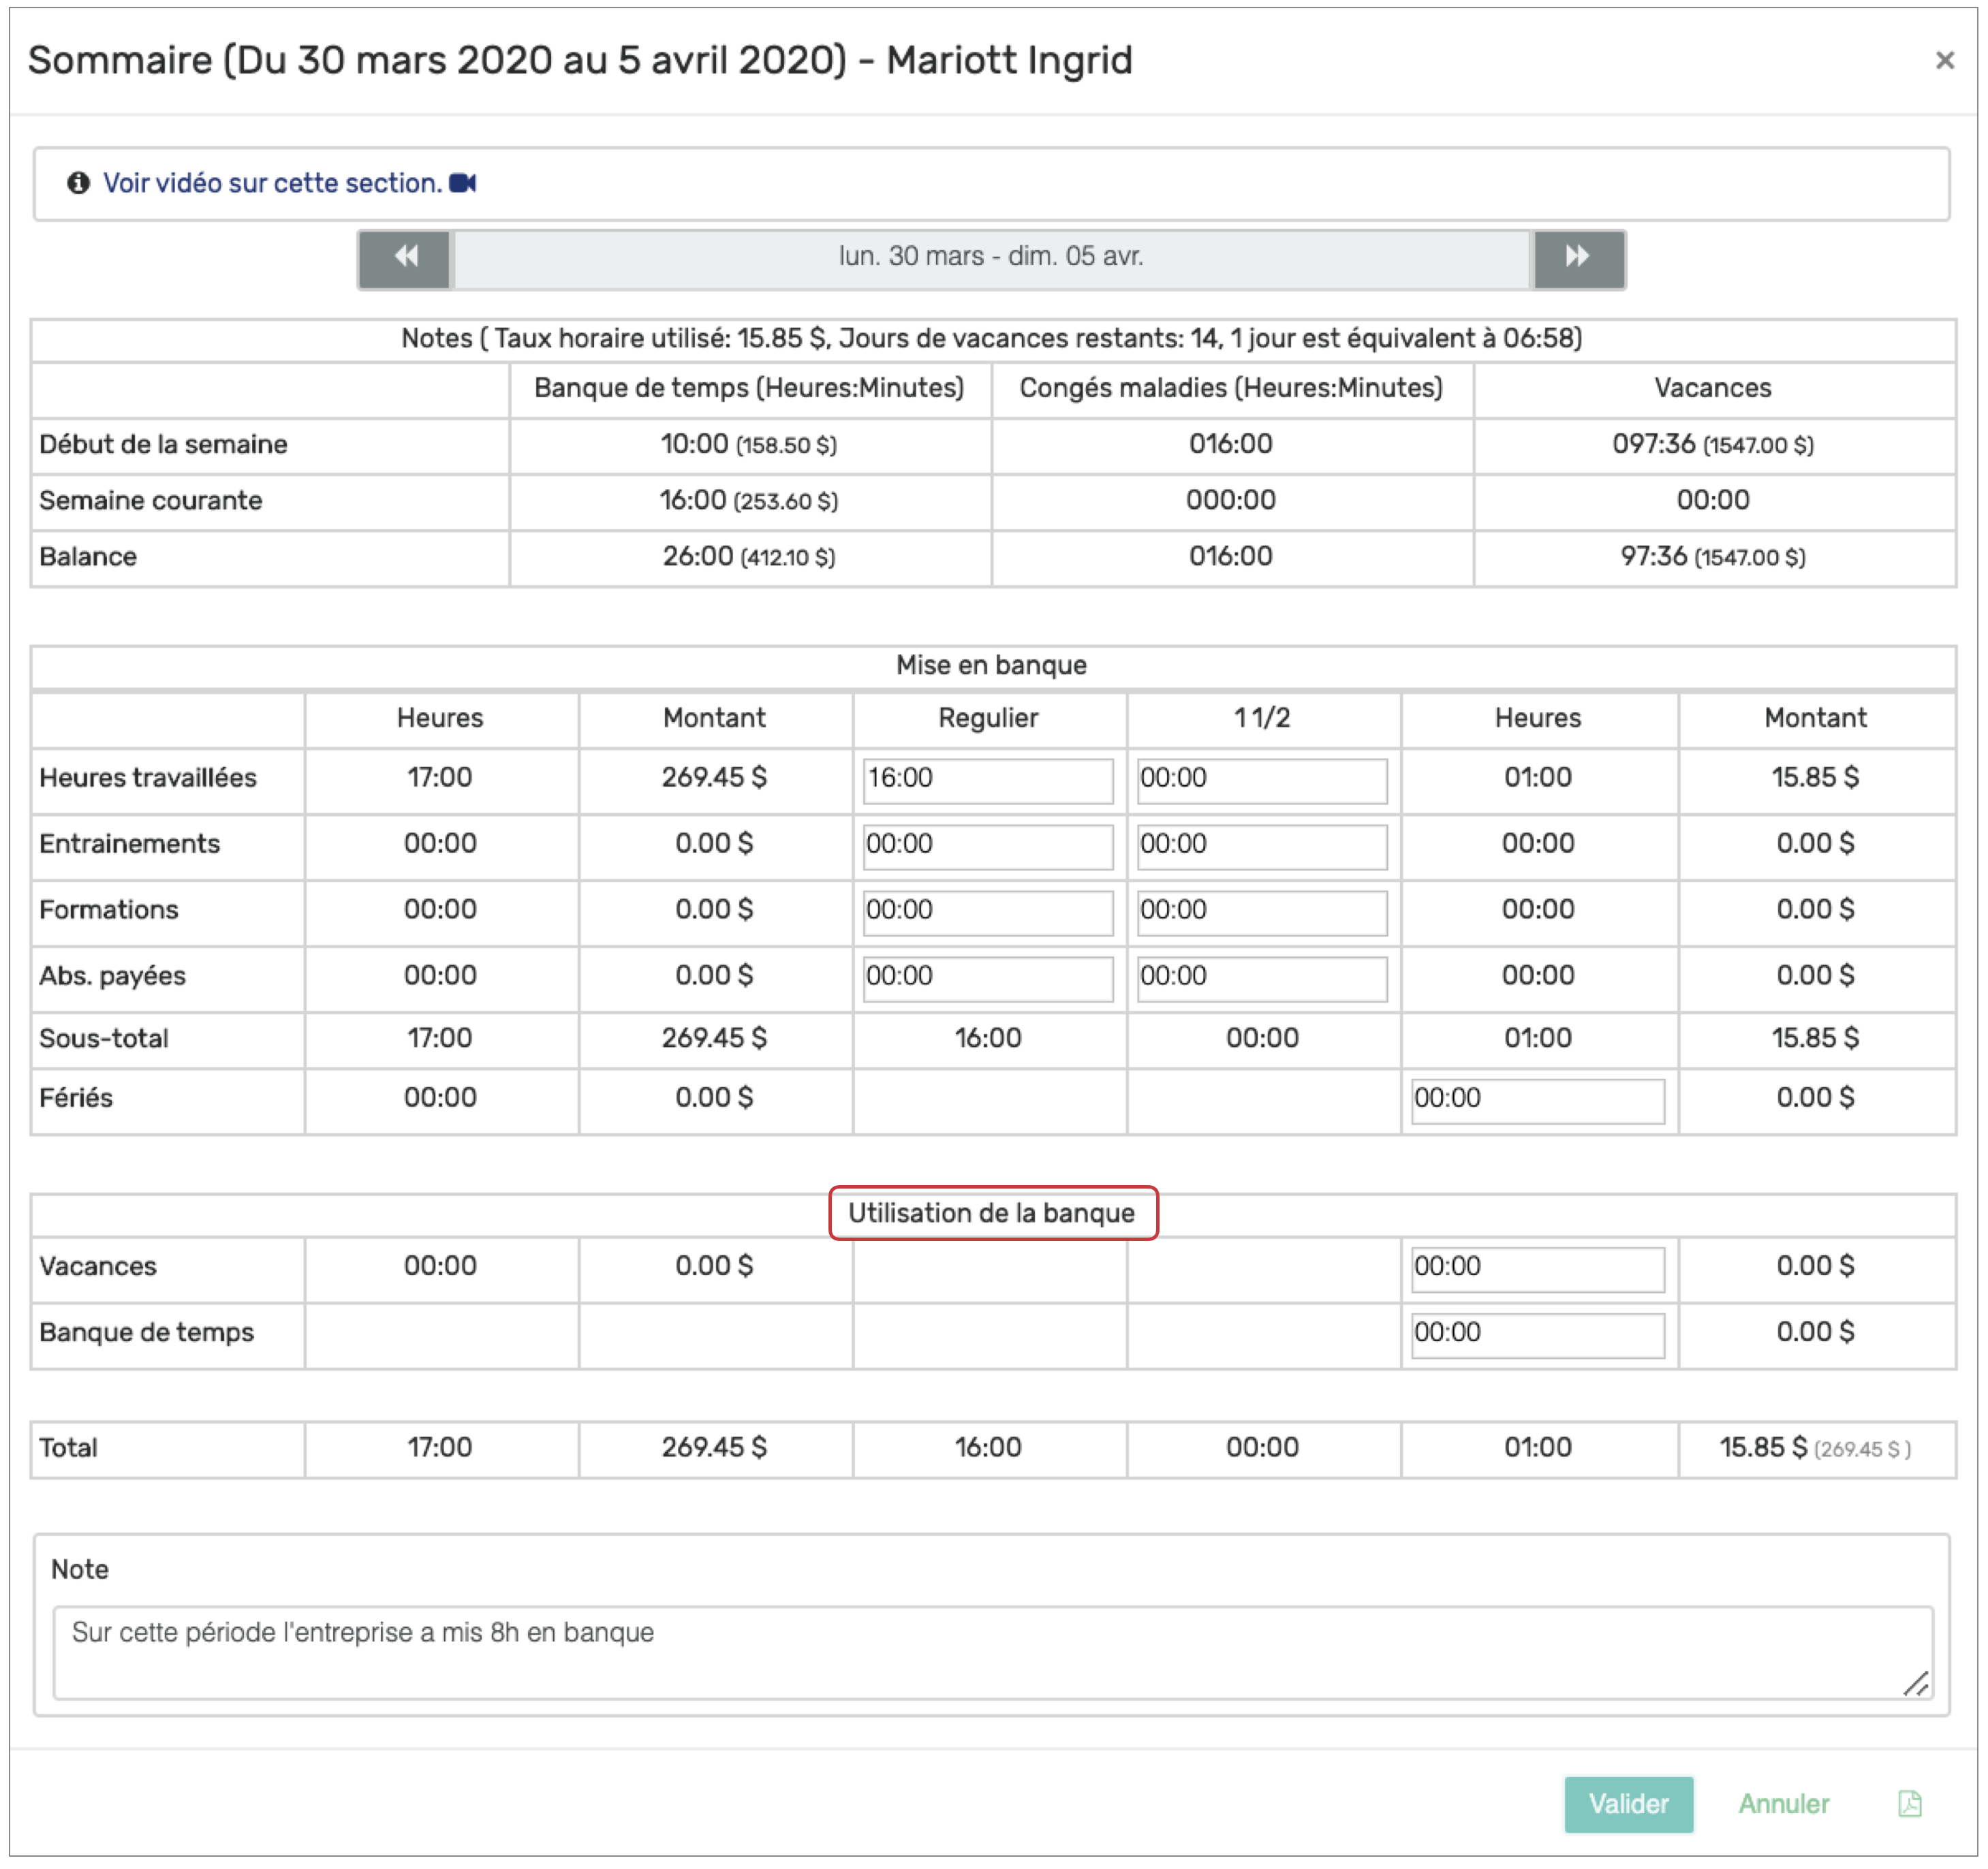The width and height of the screenshot is (1988, 1869).
Task: Click the Fériés hours input
Action: 1537,1100
